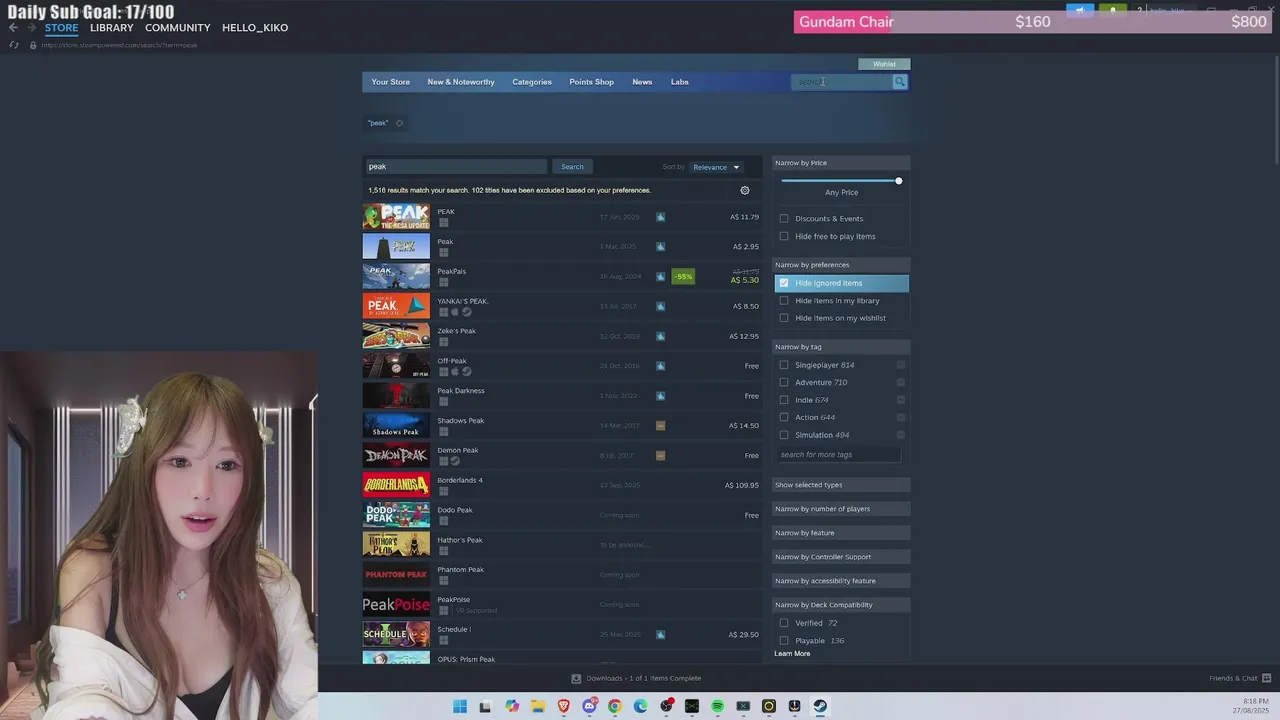
Task: Reload the page with refresh icon
Action: pyautogui.click(x=14, y=45)
